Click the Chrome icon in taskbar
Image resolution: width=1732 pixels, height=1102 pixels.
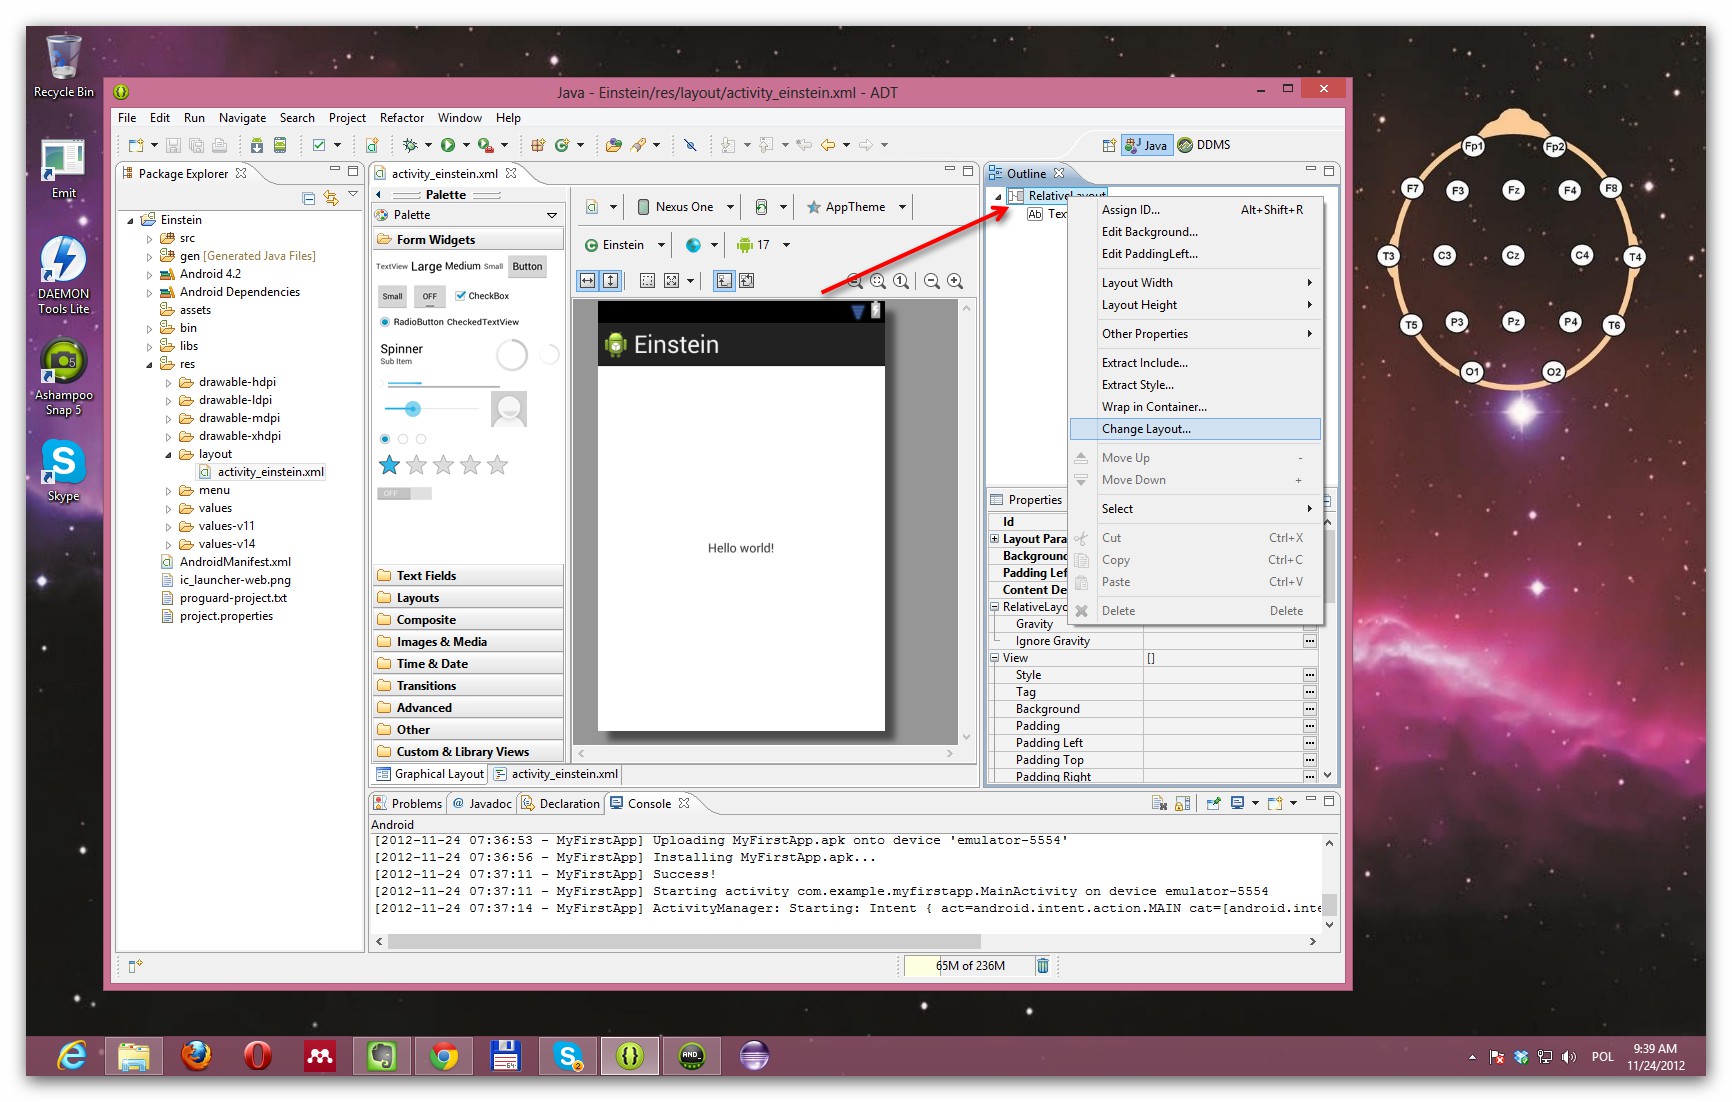tap(444, 1055)
